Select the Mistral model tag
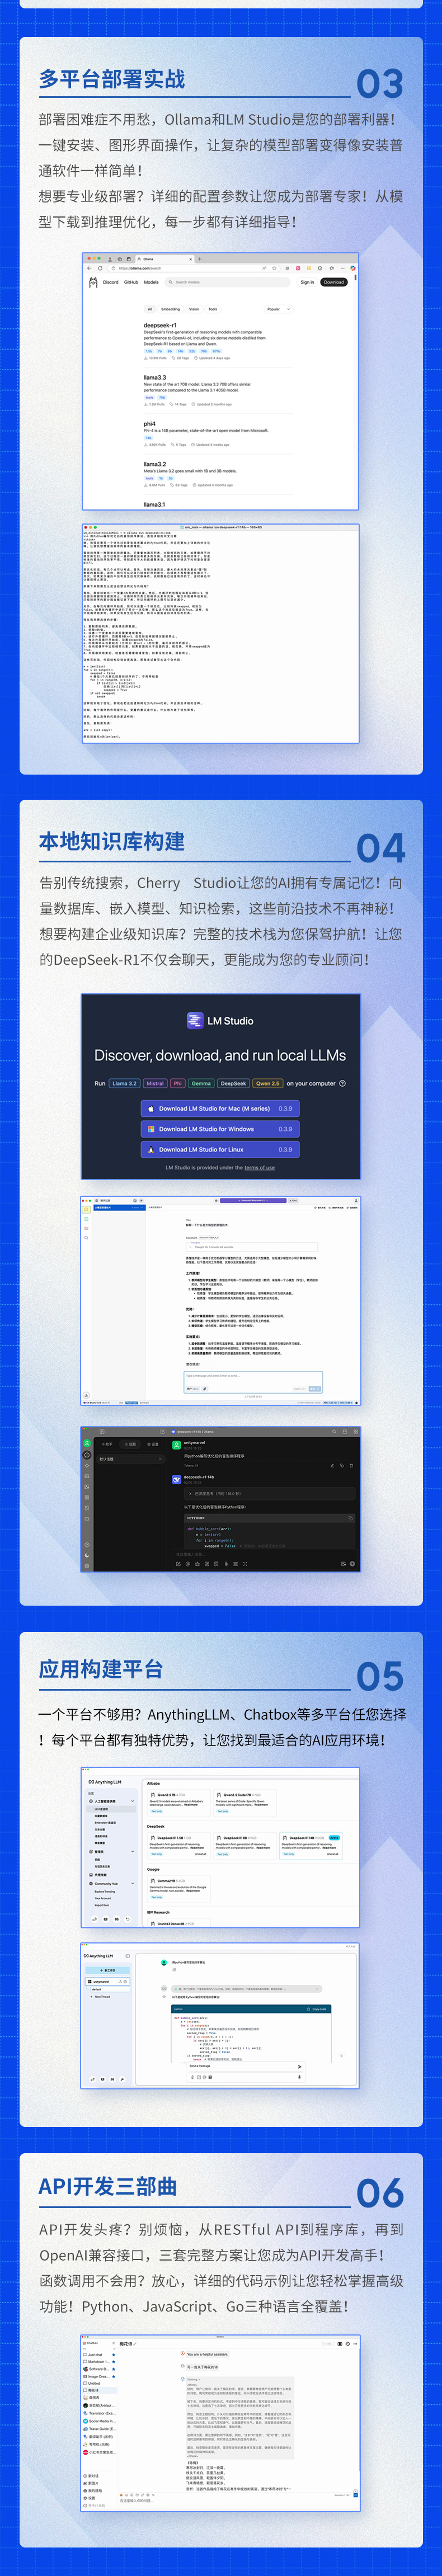The width and height of the screenshot is (442, 2576). [155, 1083]
